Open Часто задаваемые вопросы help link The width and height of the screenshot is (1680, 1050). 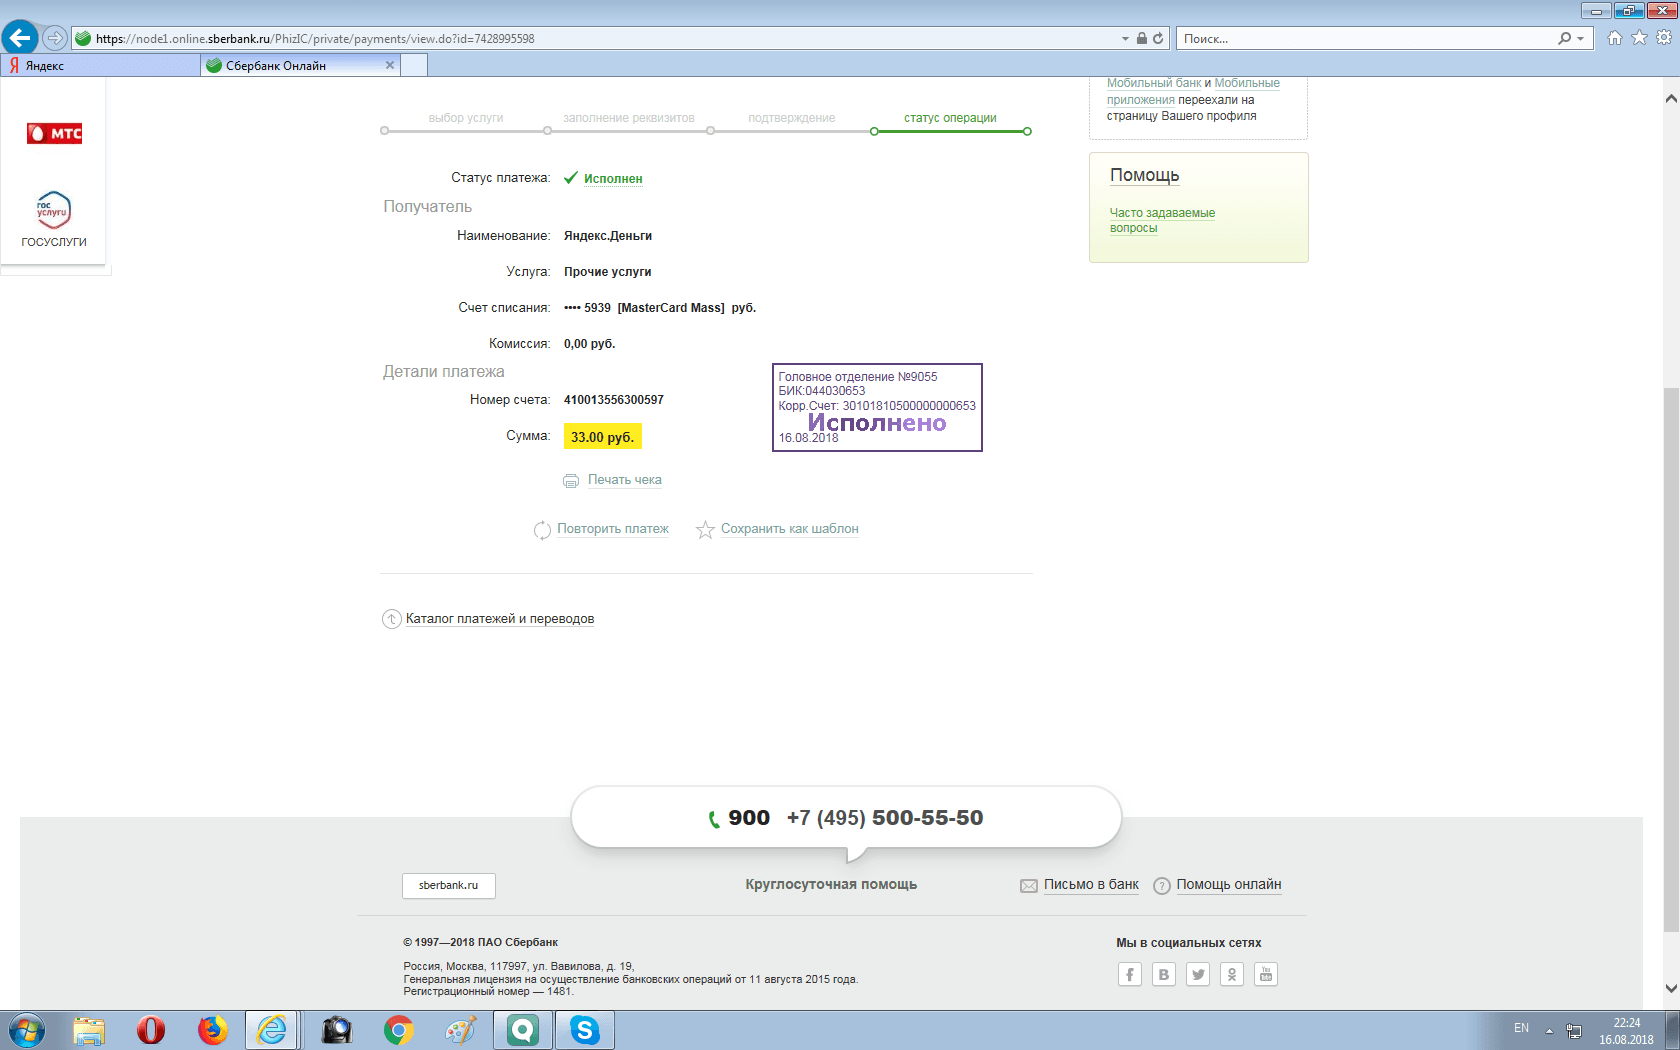(1162, 220)
